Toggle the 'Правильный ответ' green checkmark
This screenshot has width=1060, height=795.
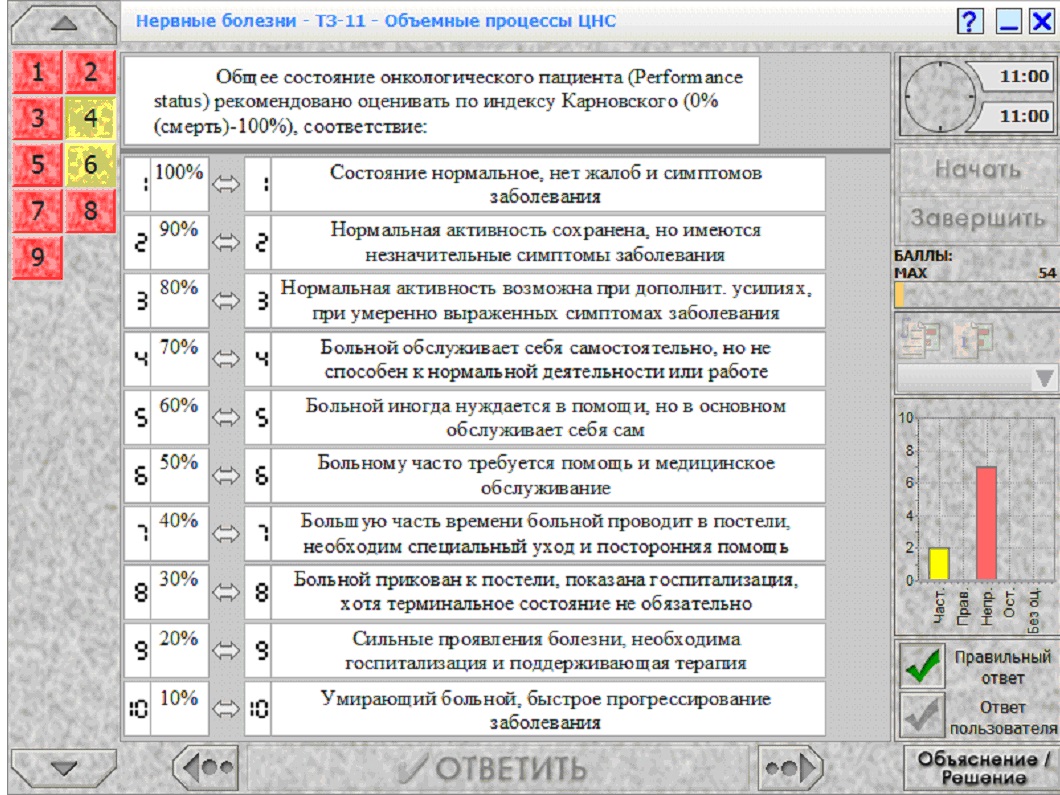point(922,666)
